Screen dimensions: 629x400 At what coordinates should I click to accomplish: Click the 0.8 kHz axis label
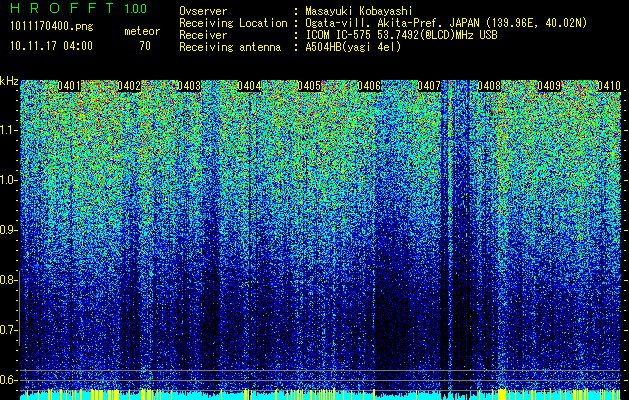tap(9, 280)
